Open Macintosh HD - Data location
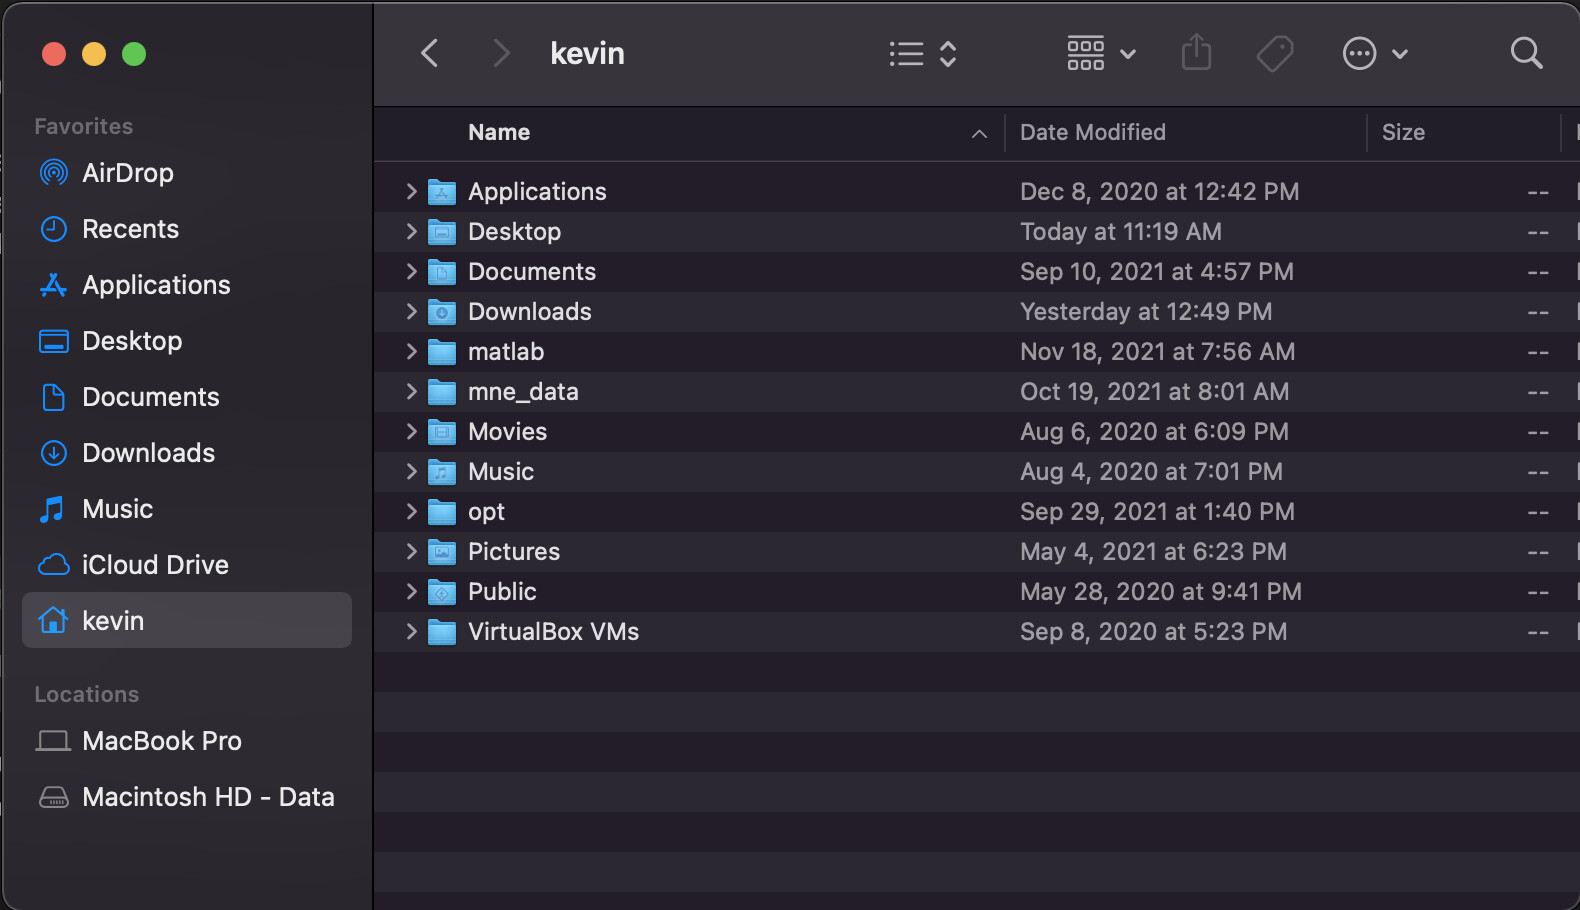Image resolution: width=1580 pixels, height=910 pixels. coord(187,797)
